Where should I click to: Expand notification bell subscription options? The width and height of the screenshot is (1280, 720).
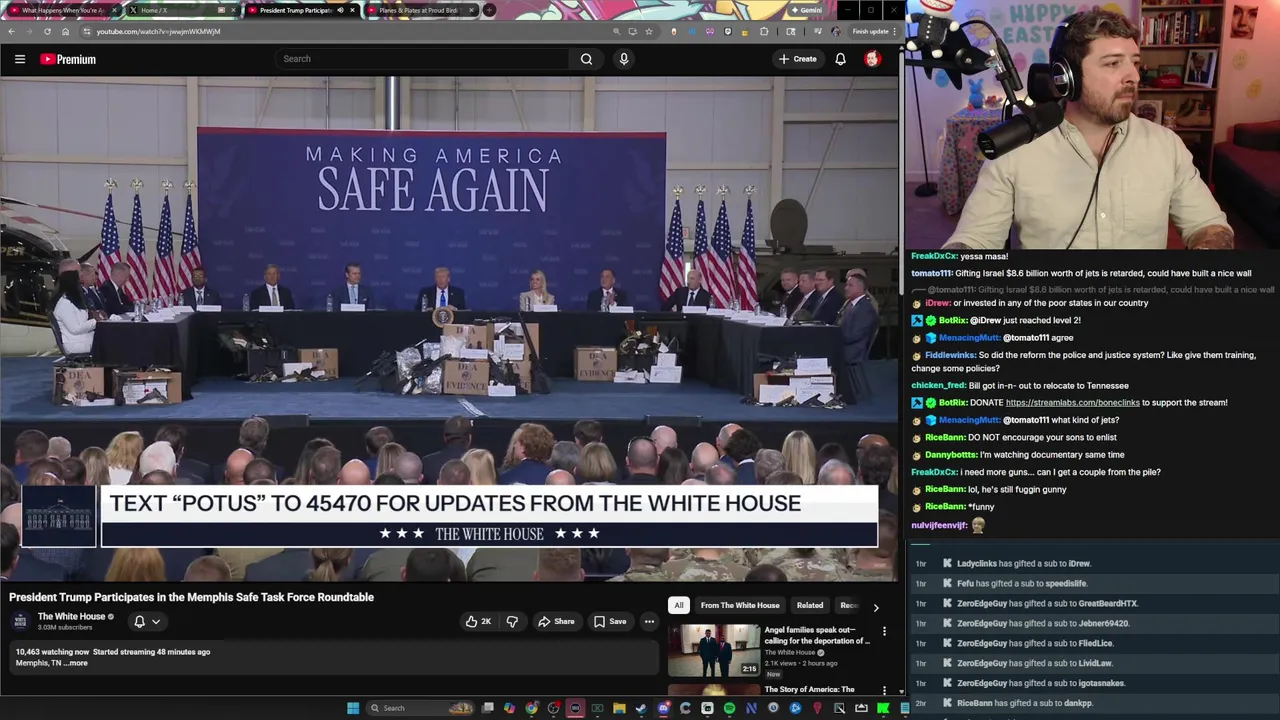point(156,621)
